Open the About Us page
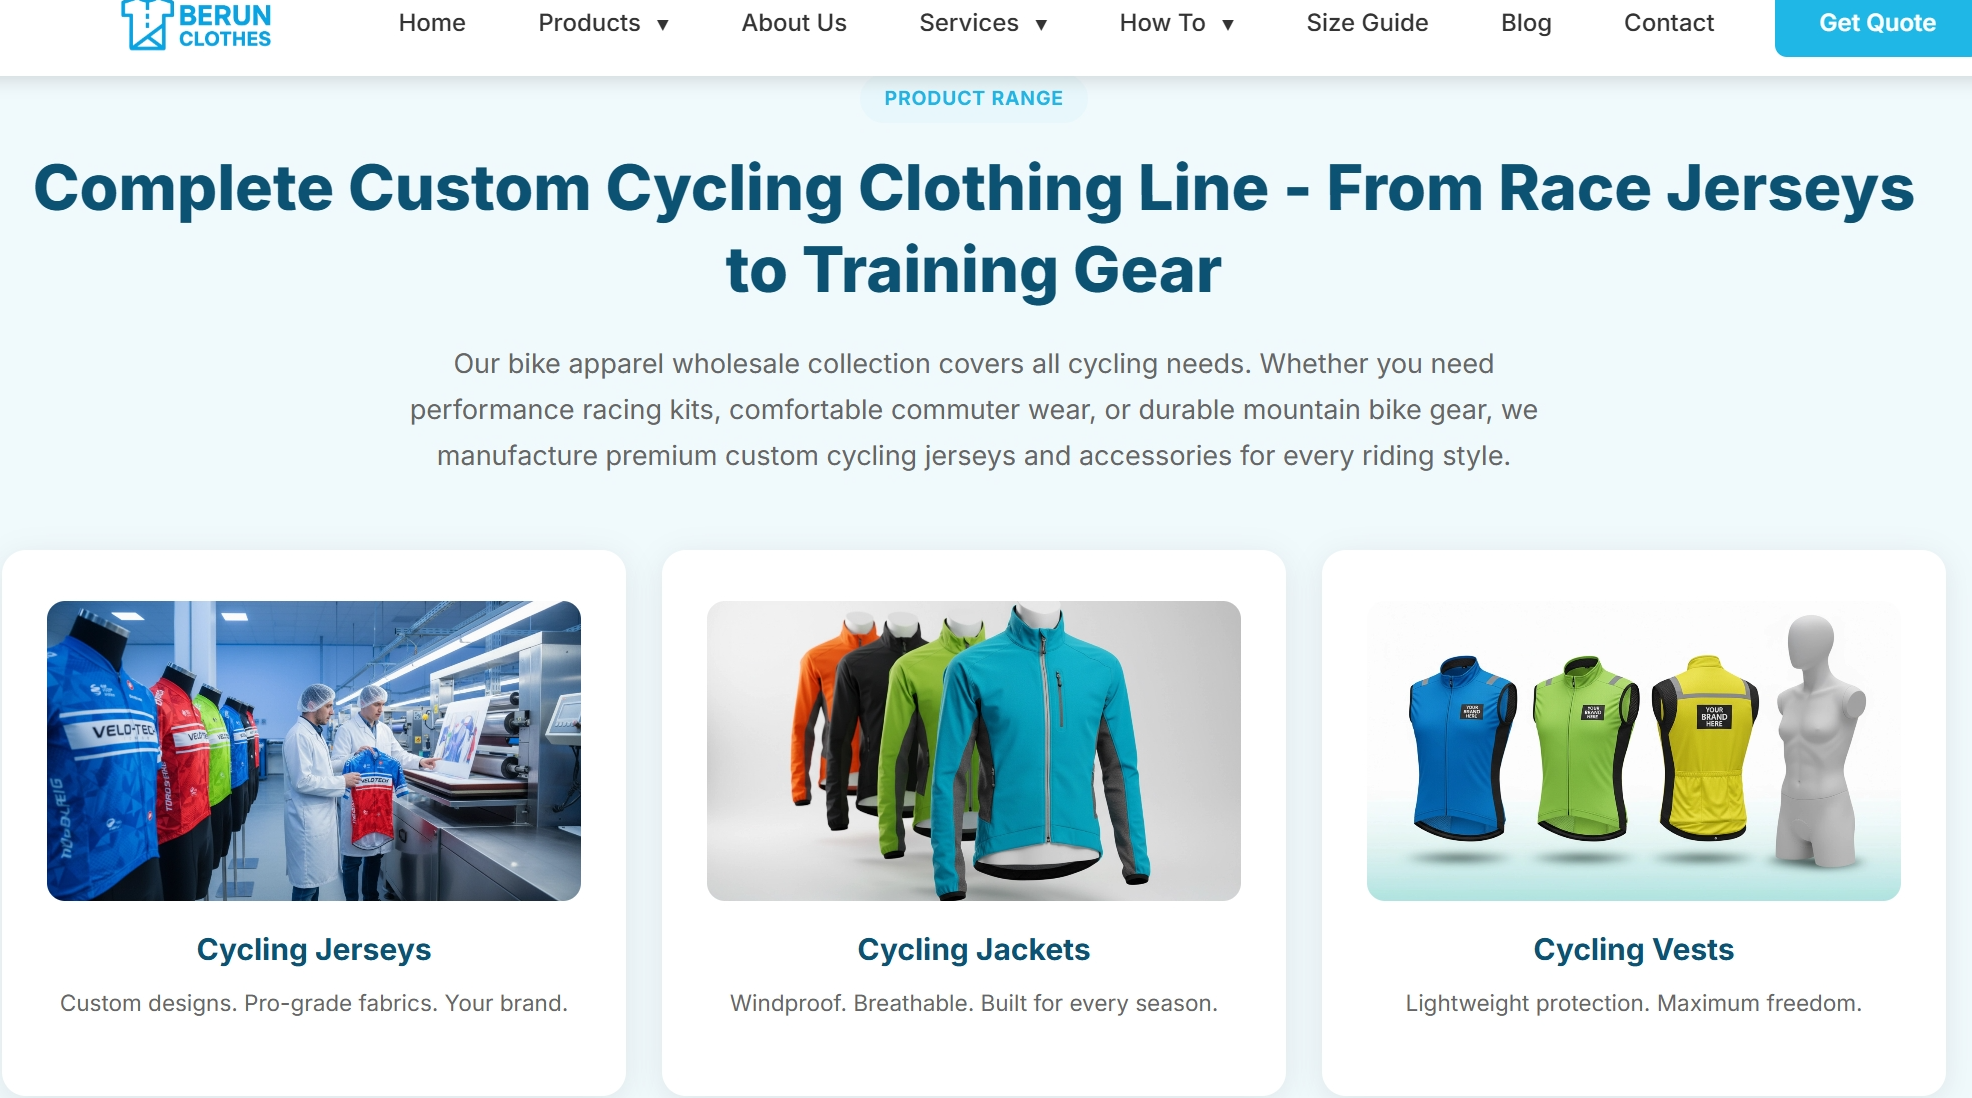Image resolution: width=1972 pixels, height=1098 pixels. 794,23
